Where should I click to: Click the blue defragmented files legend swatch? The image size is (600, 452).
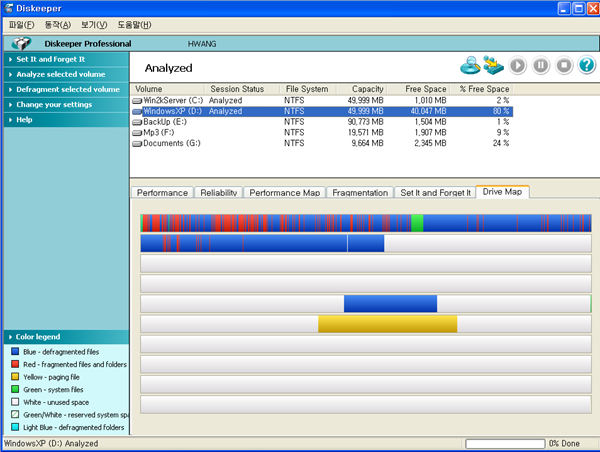[x=15, y=351]
